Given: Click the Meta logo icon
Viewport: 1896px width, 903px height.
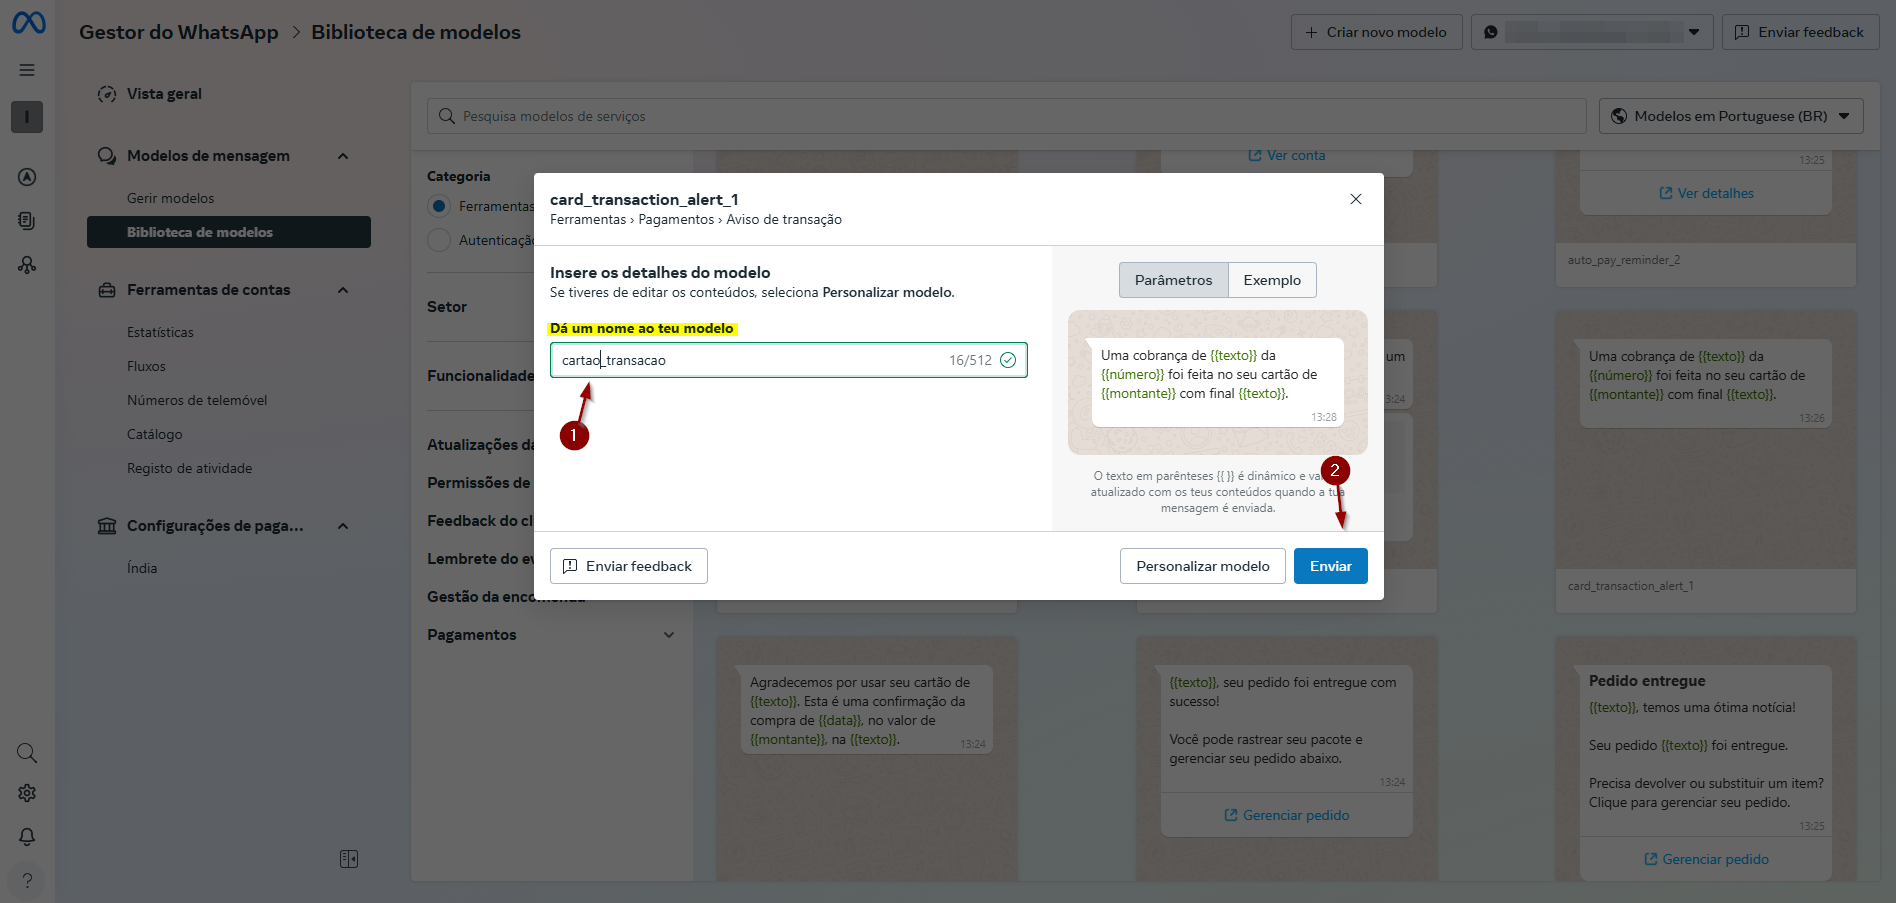Looking at the screenshot, I should tap(28, 23).
